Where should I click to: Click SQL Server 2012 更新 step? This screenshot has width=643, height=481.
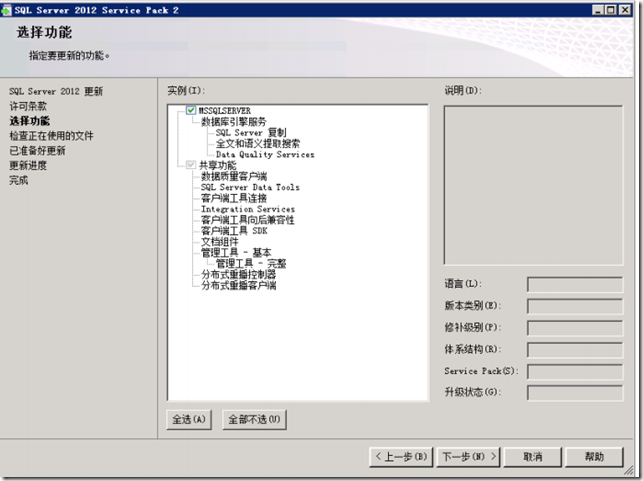pos(56,91)
